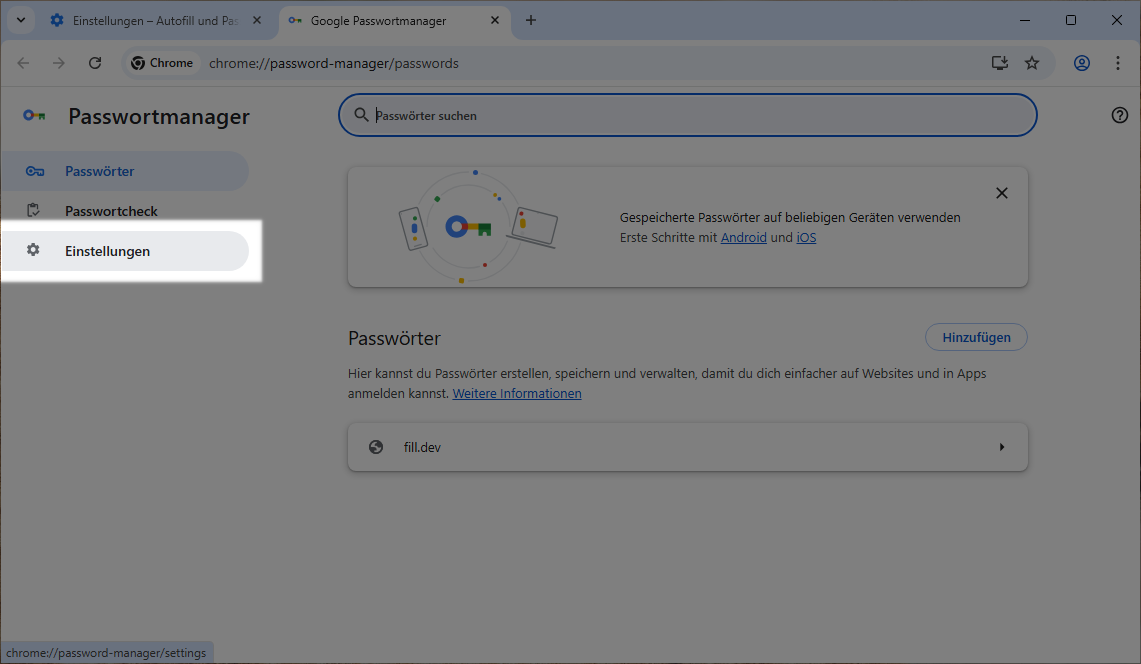Open the Android link

[744, 237]
